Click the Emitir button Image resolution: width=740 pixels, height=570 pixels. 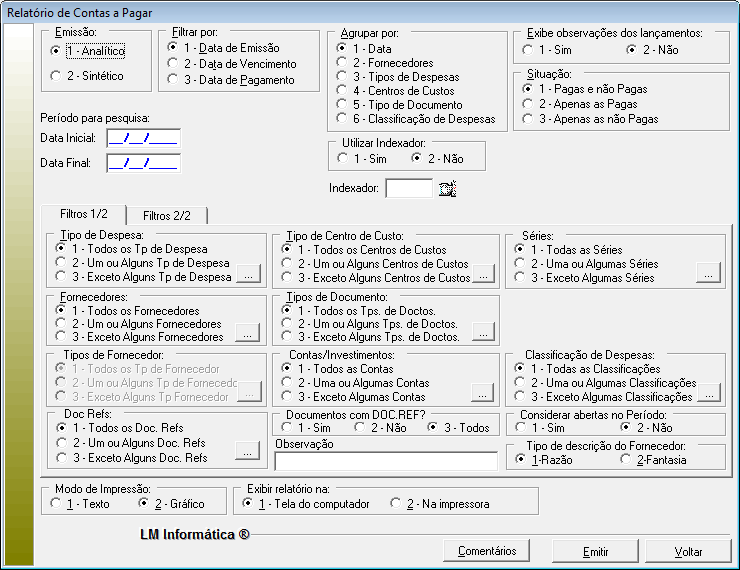(x=596, y=551)
